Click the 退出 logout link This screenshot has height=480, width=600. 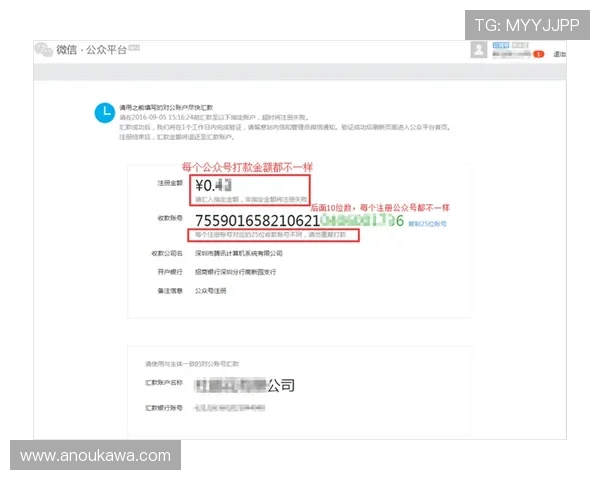(559, 54)
